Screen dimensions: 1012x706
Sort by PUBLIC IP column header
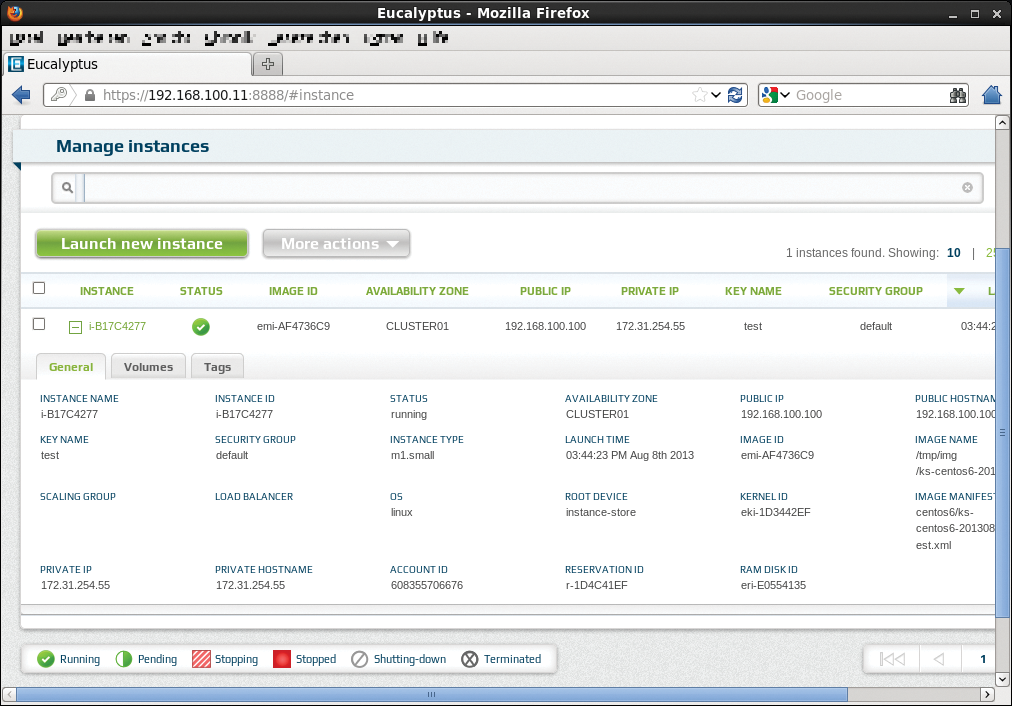tap(545, 291)
